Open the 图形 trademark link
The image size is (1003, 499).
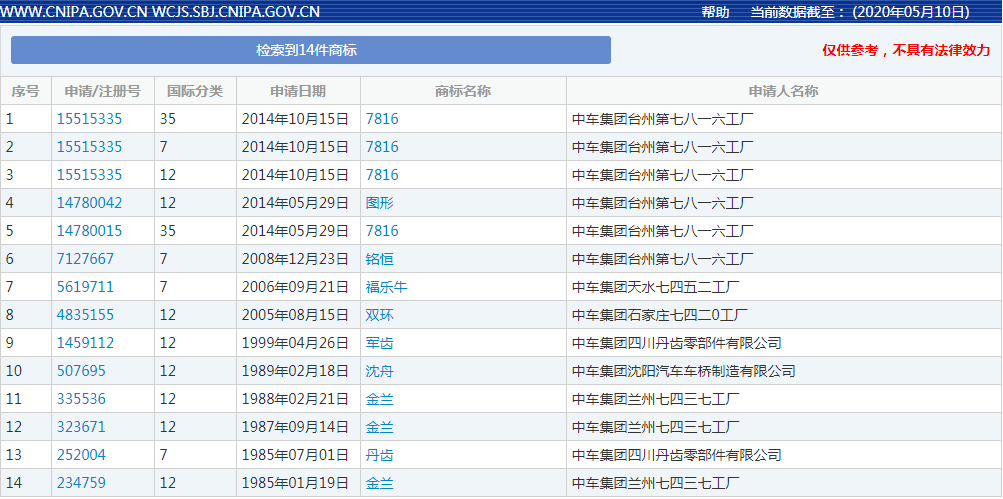380,203
